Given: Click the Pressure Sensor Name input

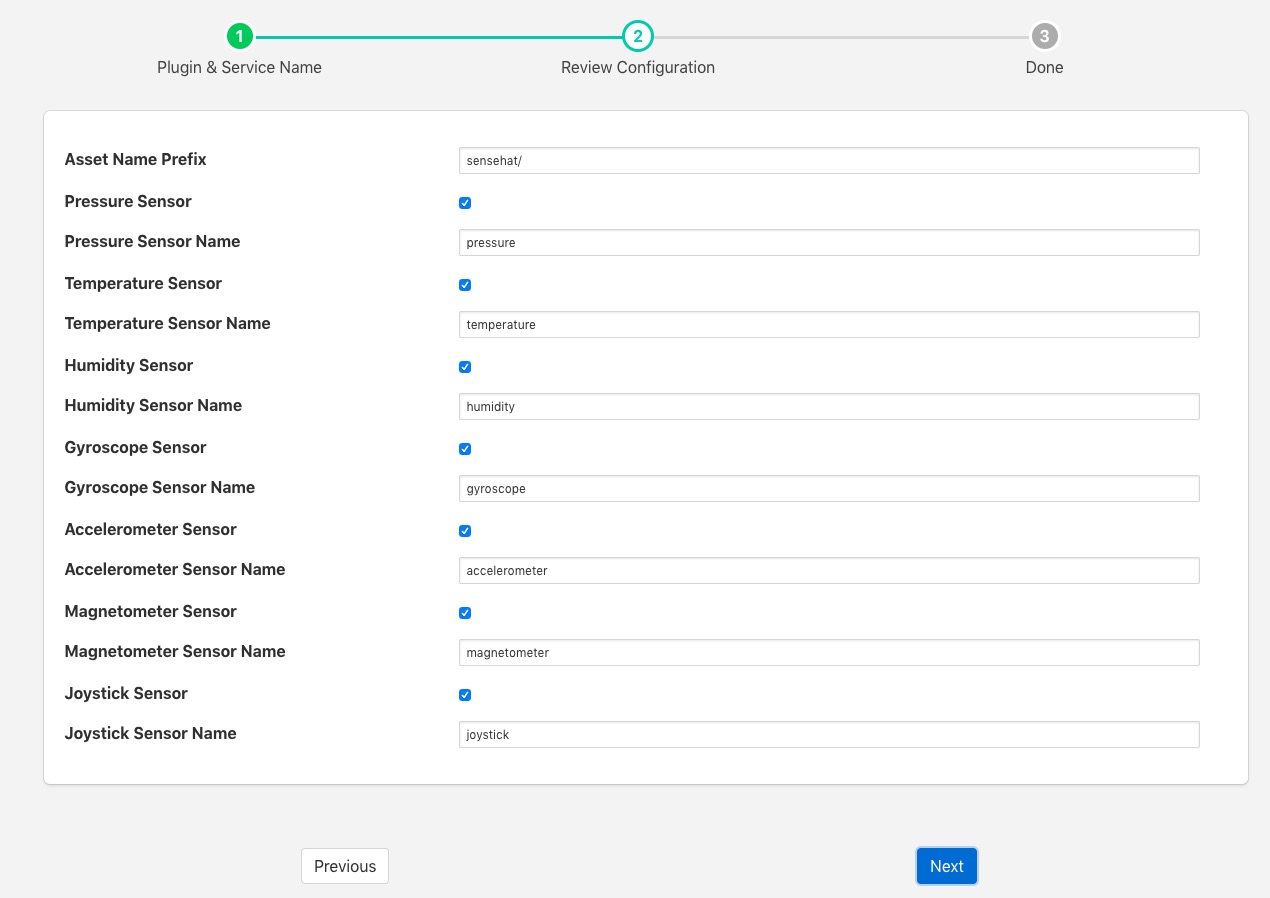Looking at the screenshot, I should click(x=828, y=243).
